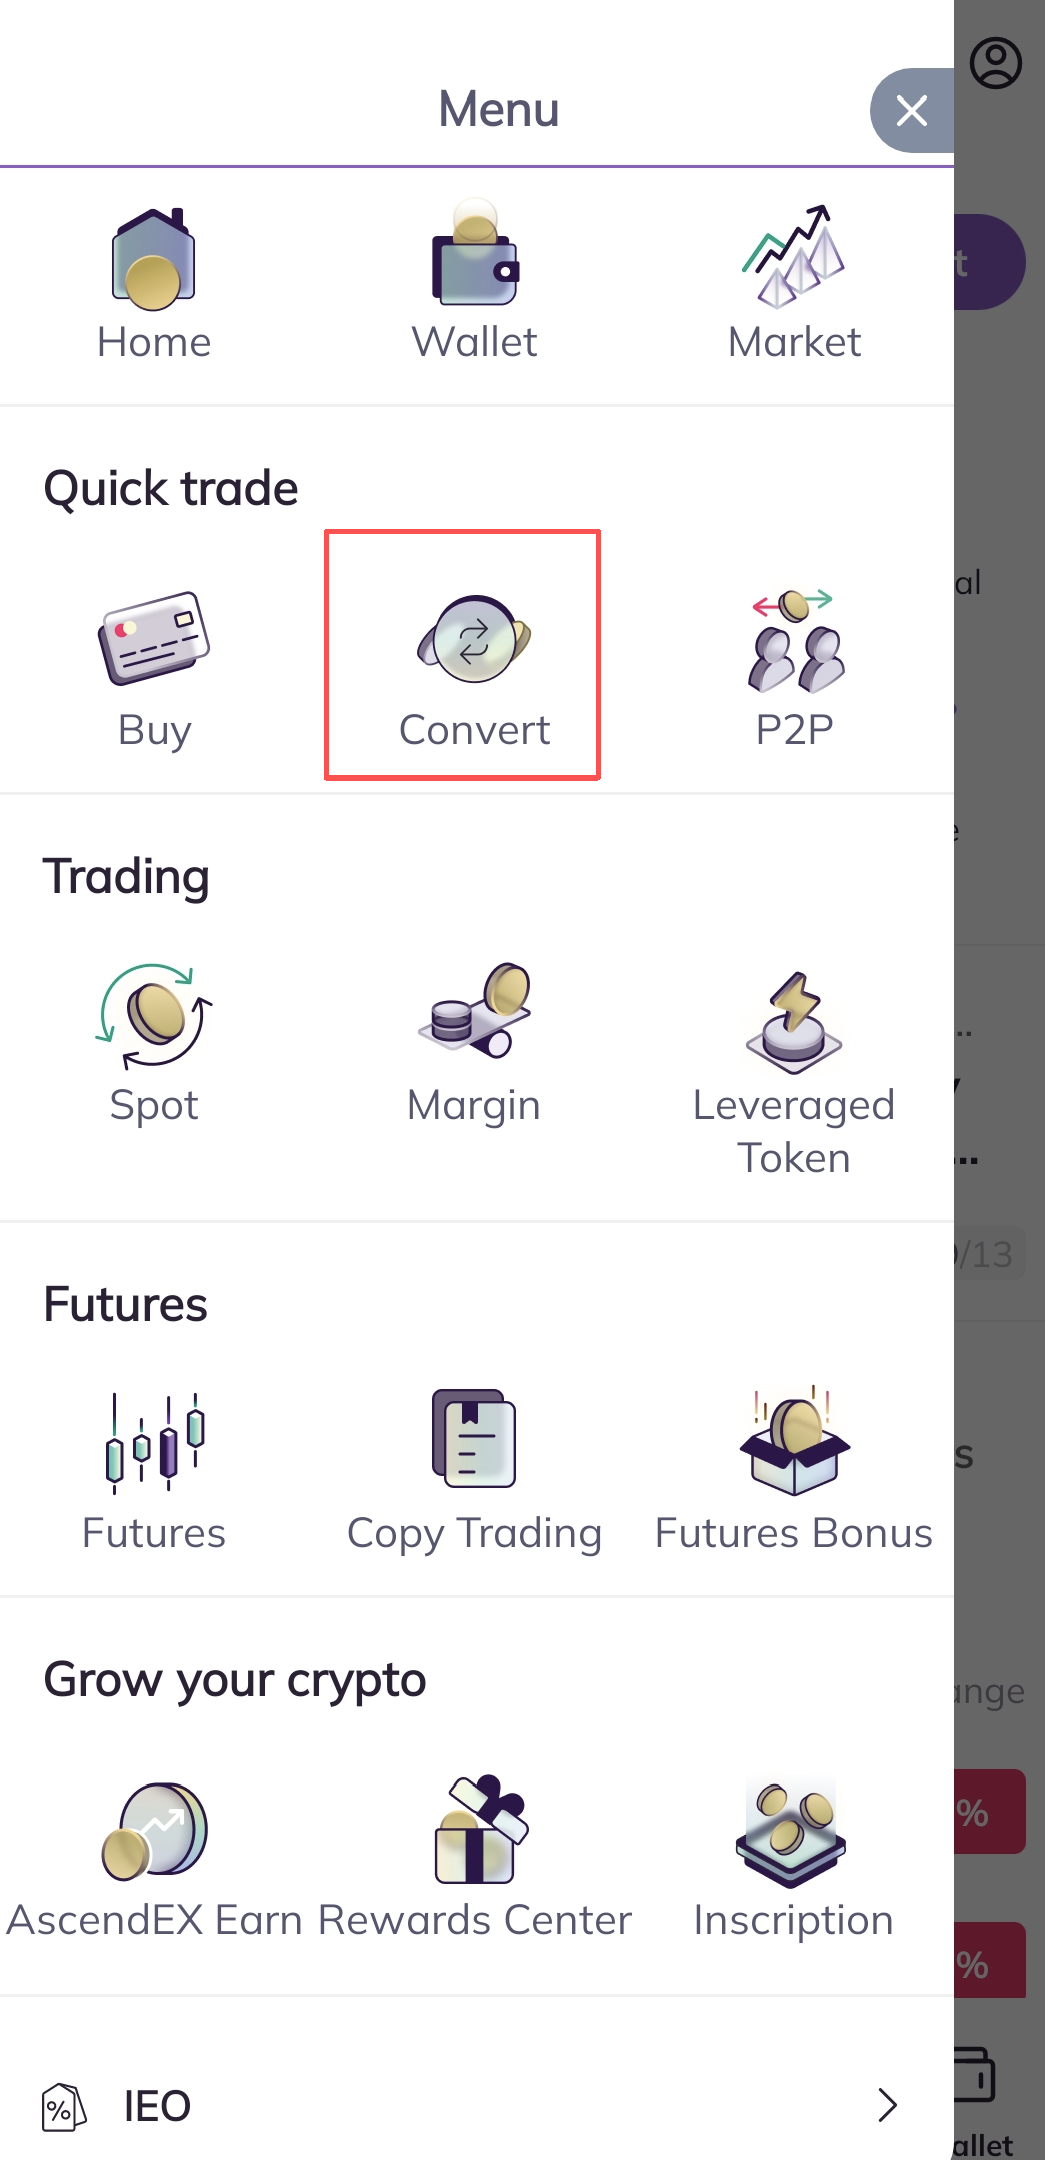Open the Futures candlestick icon
Screen dimensions: 1045x2160
pyautogui.click(x=154, y=1442)
